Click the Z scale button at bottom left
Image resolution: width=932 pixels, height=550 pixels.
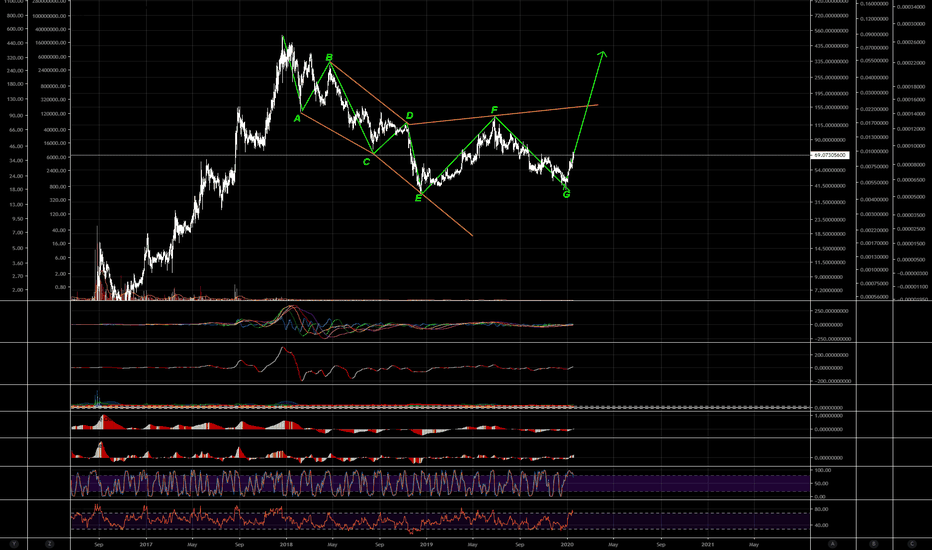[49, 544]
